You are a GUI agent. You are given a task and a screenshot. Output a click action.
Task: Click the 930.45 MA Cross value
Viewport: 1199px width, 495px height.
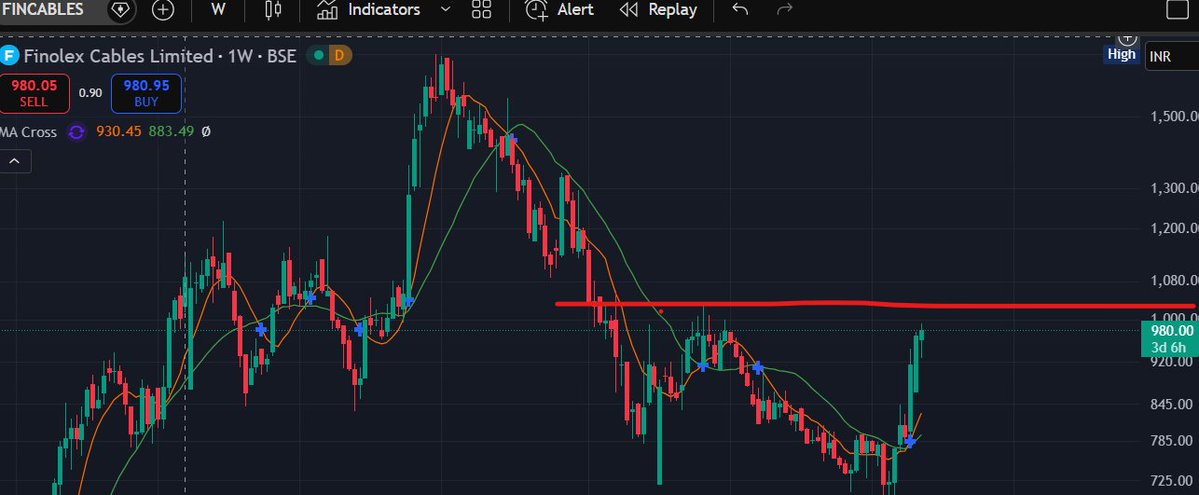coord(119,132)
